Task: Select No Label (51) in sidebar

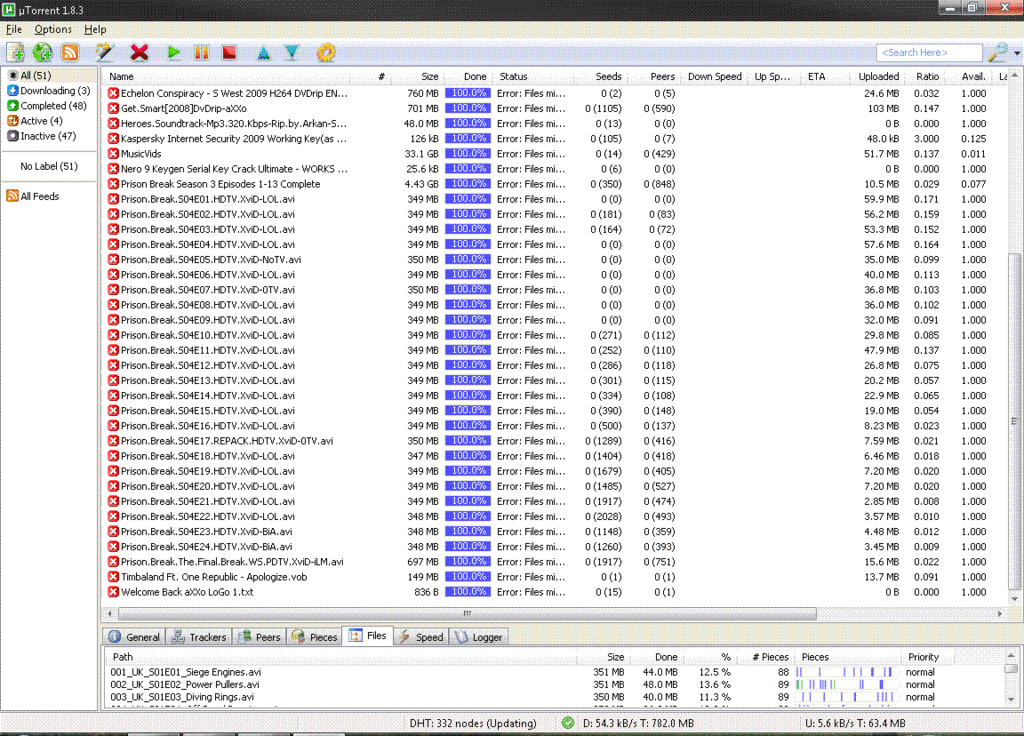Action: point(49,166)
